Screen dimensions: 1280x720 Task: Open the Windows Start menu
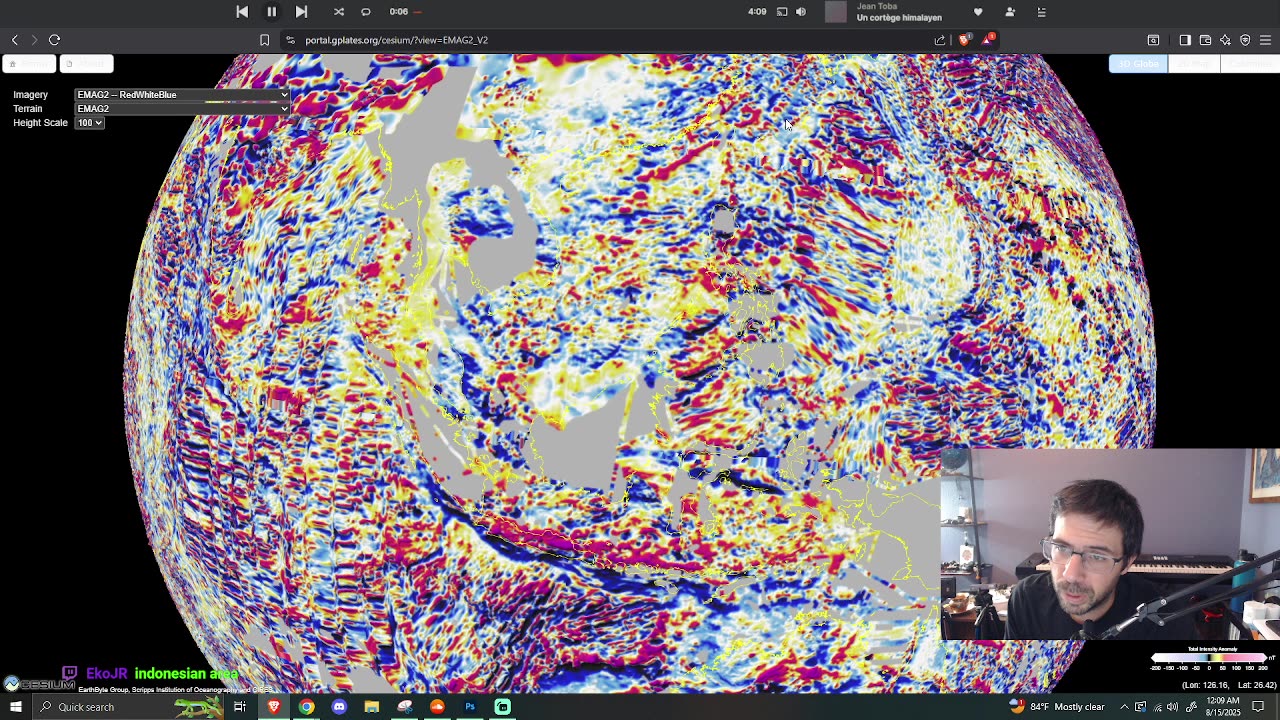[x=15, y=707]
